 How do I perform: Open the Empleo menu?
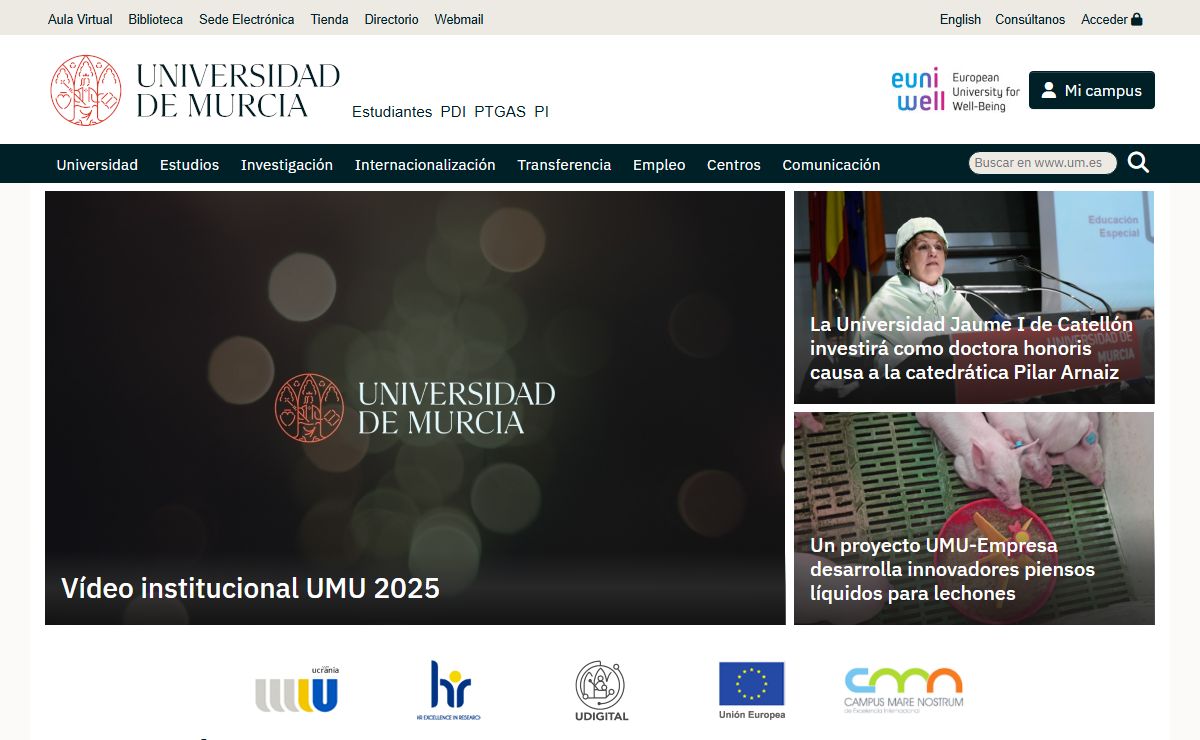(659, 165)
